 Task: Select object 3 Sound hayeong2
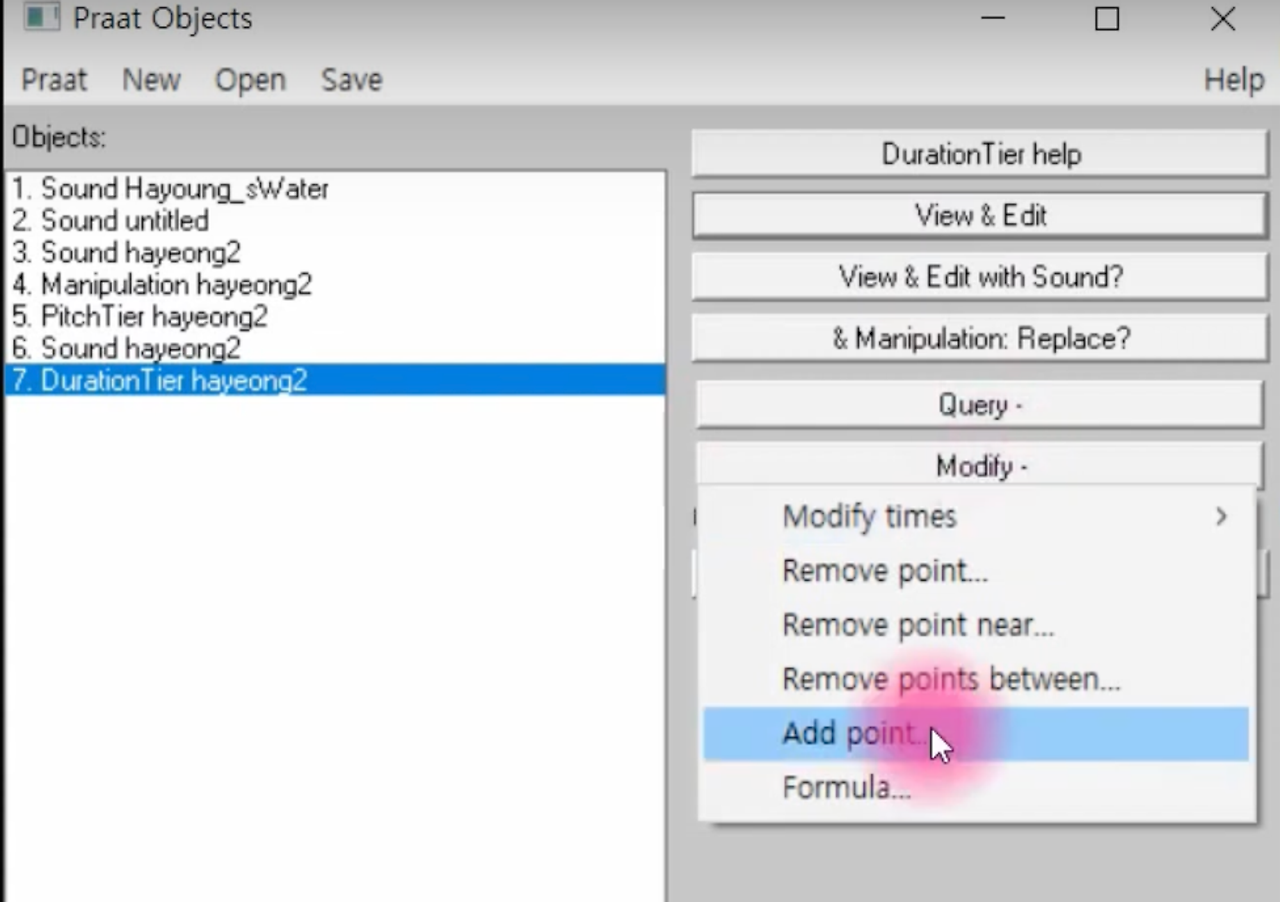click(335, 253)
